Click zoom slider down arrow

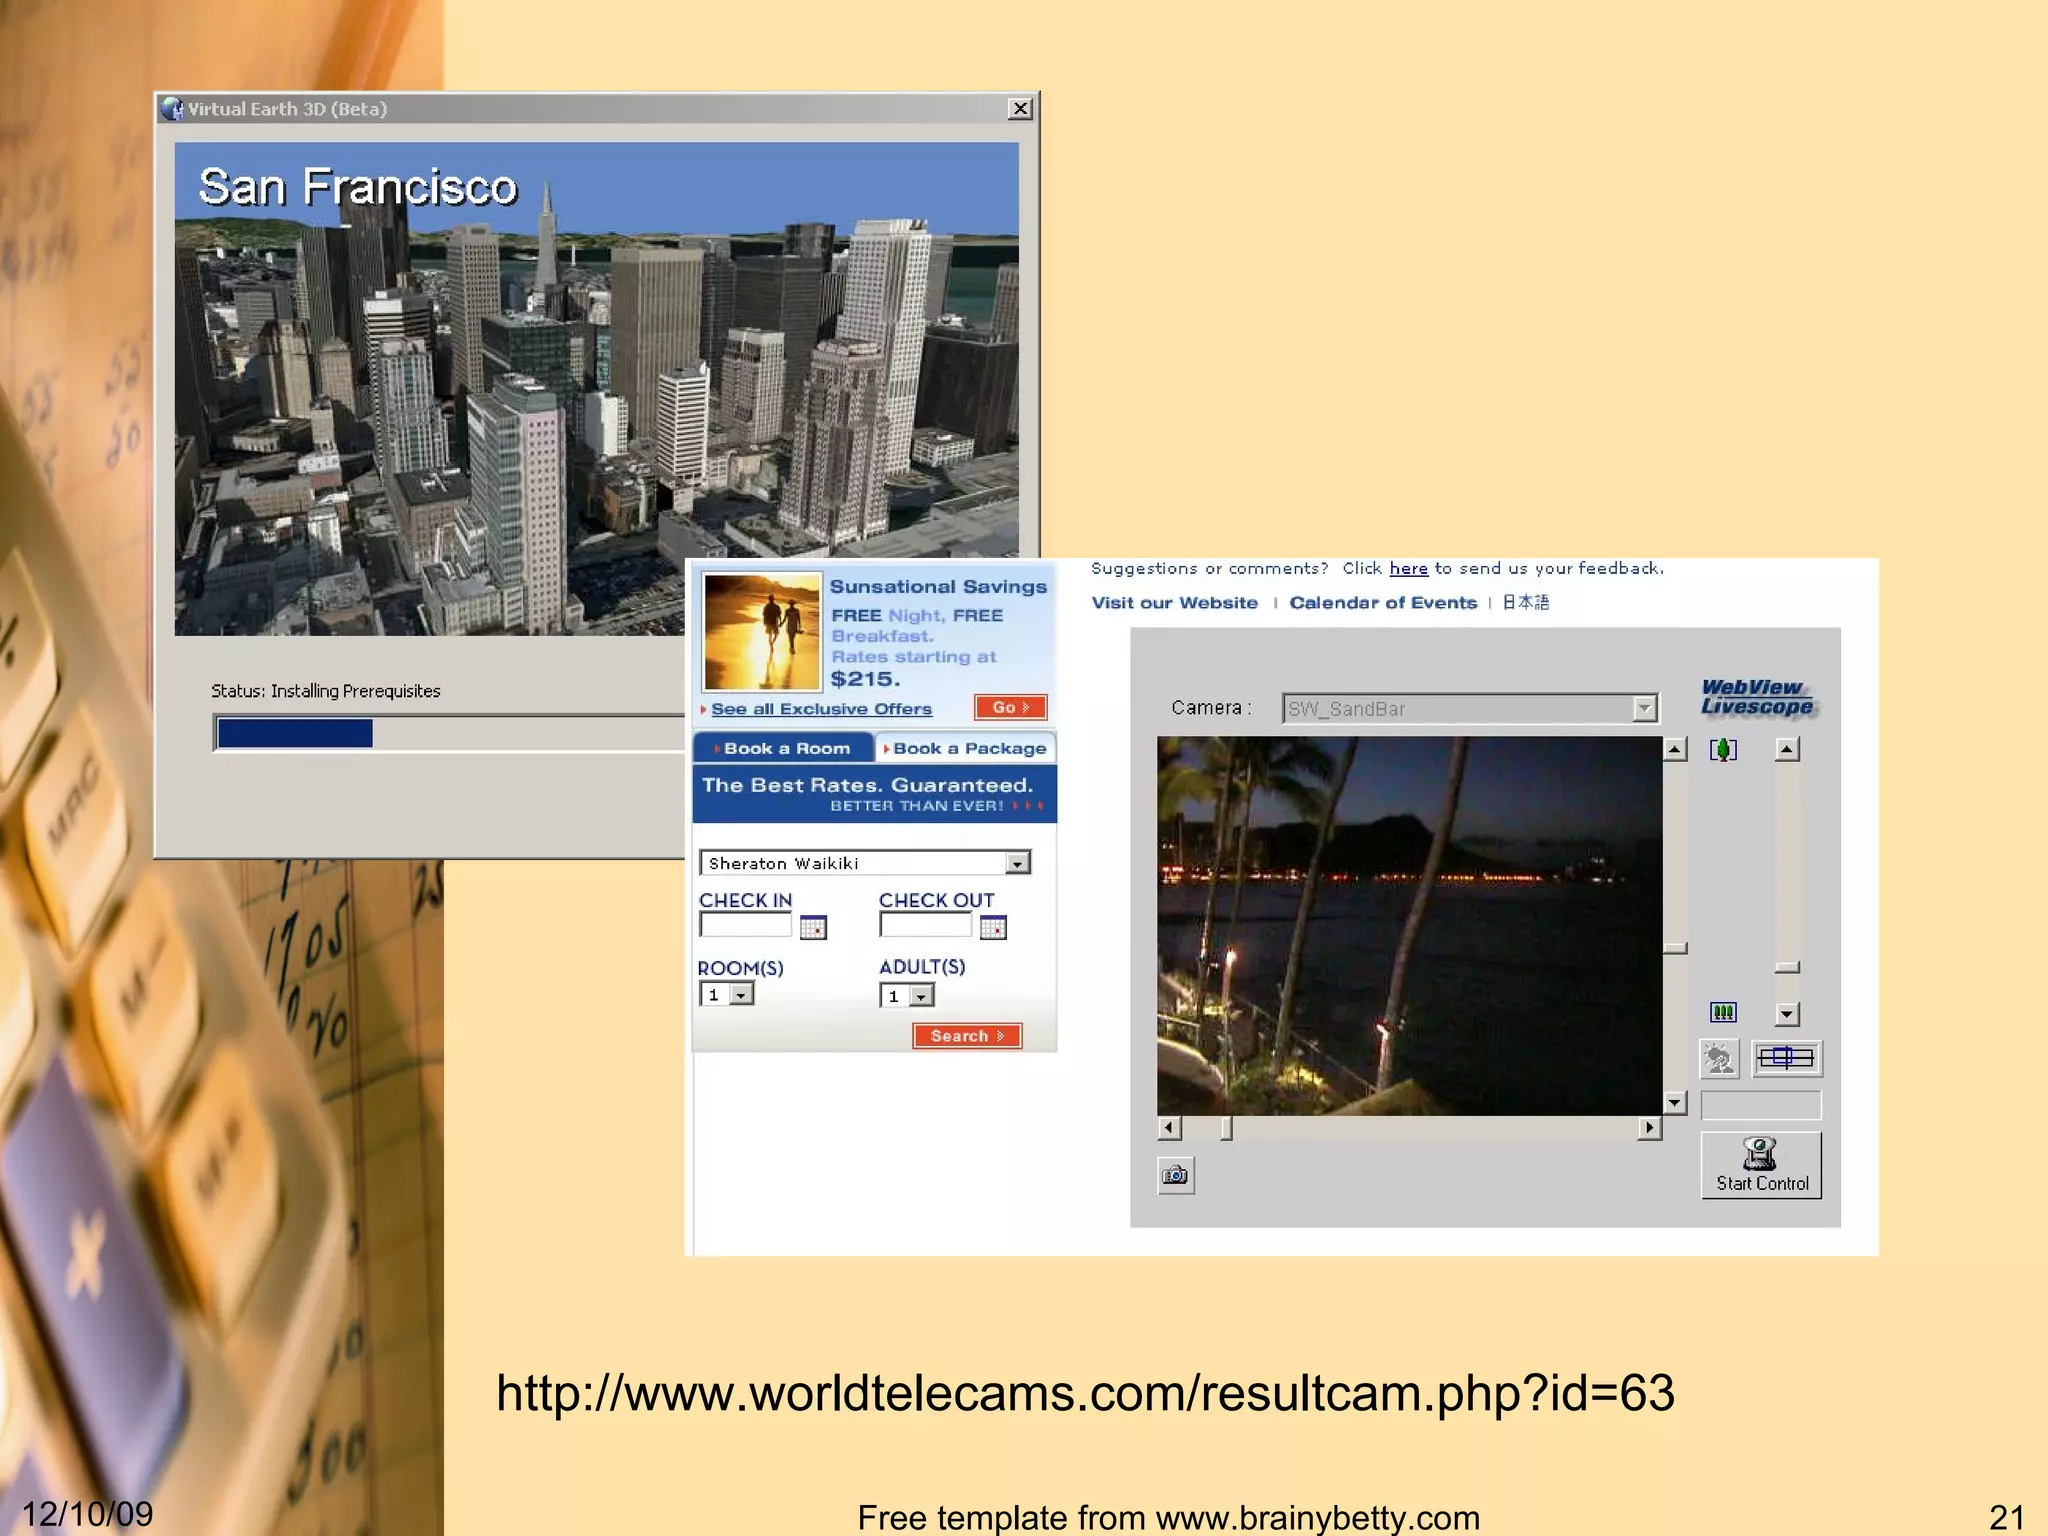pyautogui.click(x=1787, y=1014)
